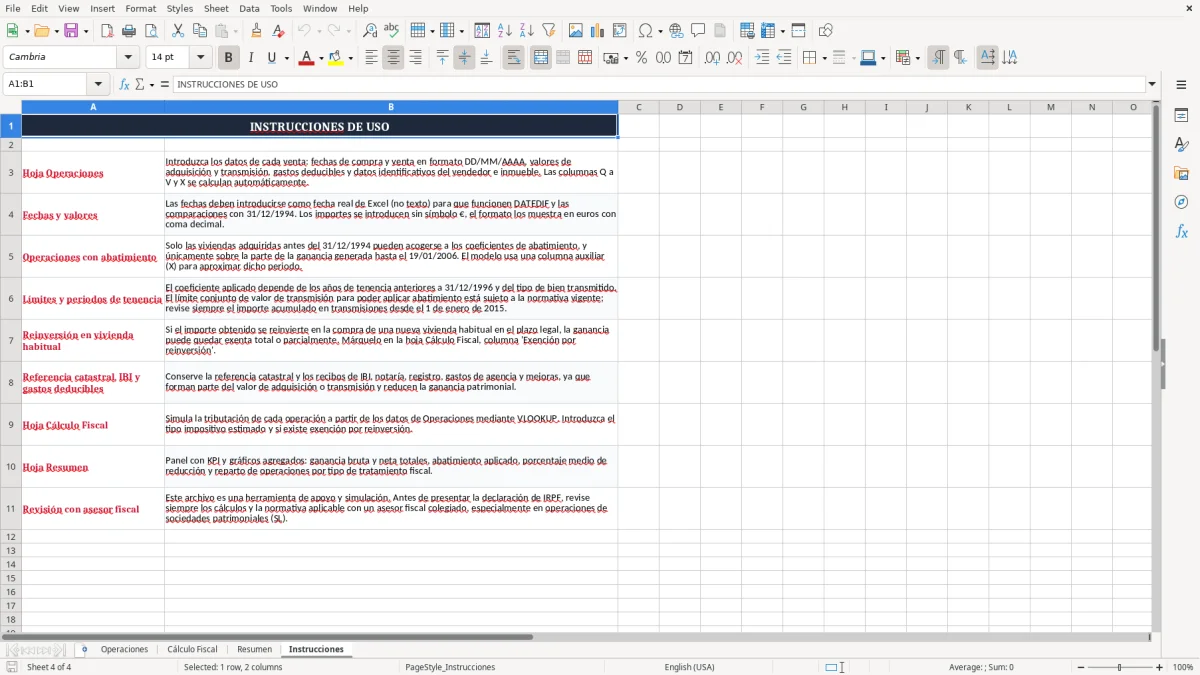The height and width of the screenshot is (675, 1200).
Task: Expand the formula bar
Action: pos(1152,84)
